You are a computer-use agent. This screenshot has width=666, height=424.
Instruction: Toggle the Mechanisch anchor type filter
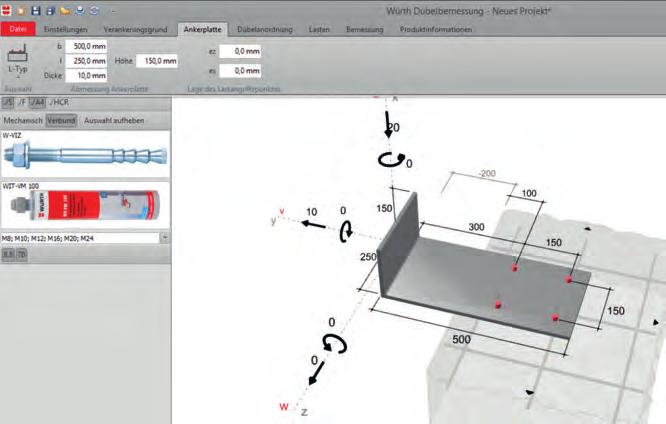click(x=23, y=121)
